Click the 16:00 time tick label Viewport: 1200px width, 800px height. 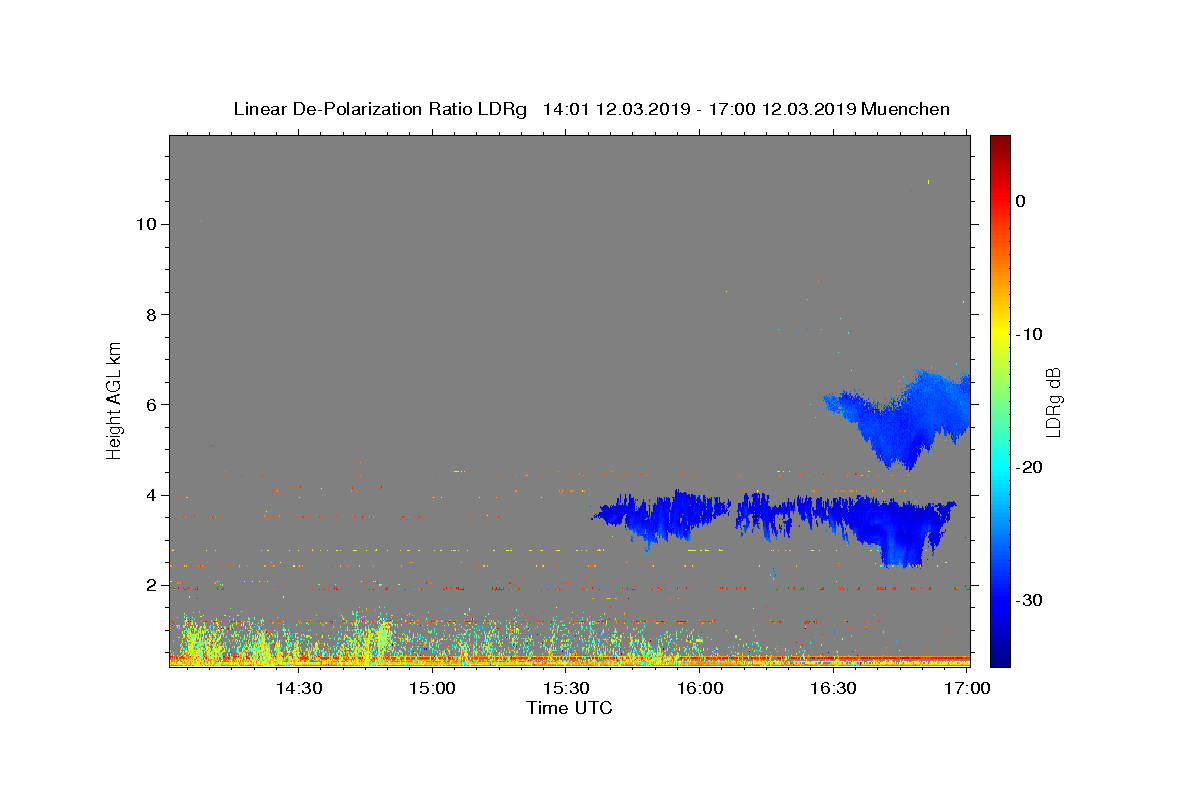tap(700, 689)
